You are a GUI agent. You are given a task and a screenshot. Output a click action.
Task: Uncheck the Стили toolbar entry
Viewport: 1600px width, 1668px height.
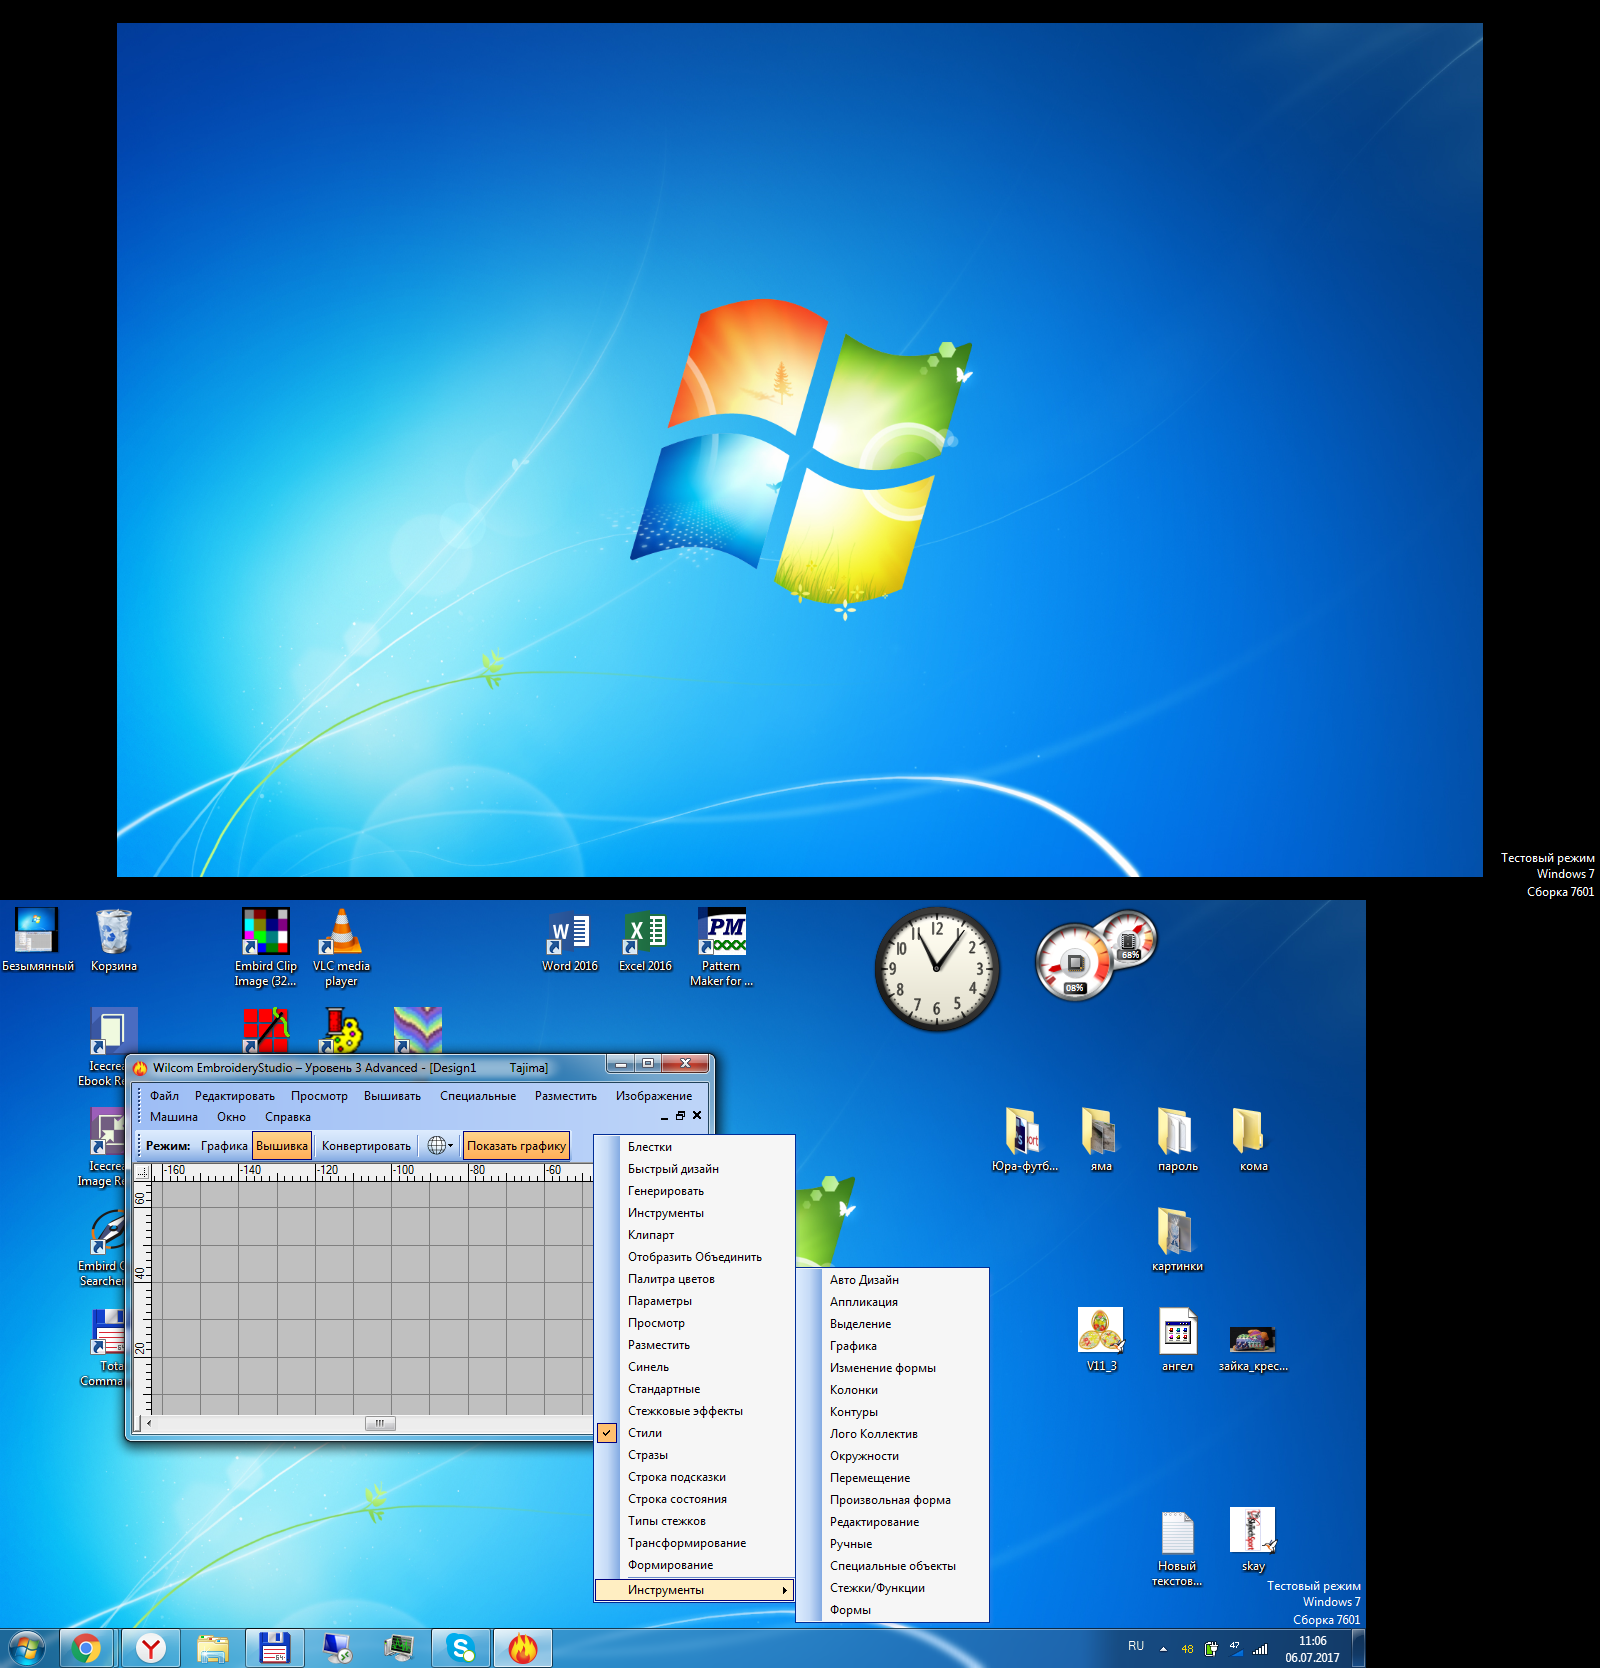[695, 1433]
